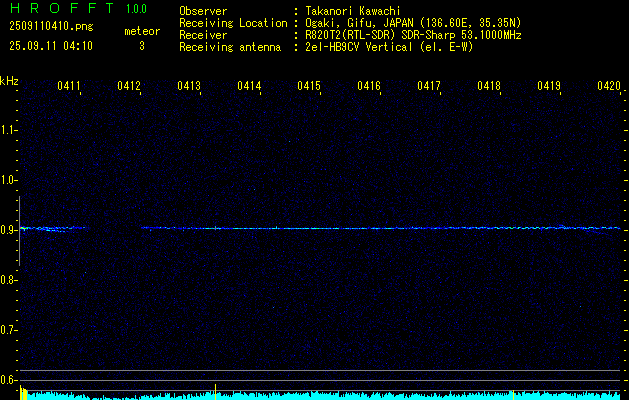Image resolution: width=629 pixels, height=400 pixels.
Task: Click the 0.6 kHz axis label
Action: tap(8, 380)
